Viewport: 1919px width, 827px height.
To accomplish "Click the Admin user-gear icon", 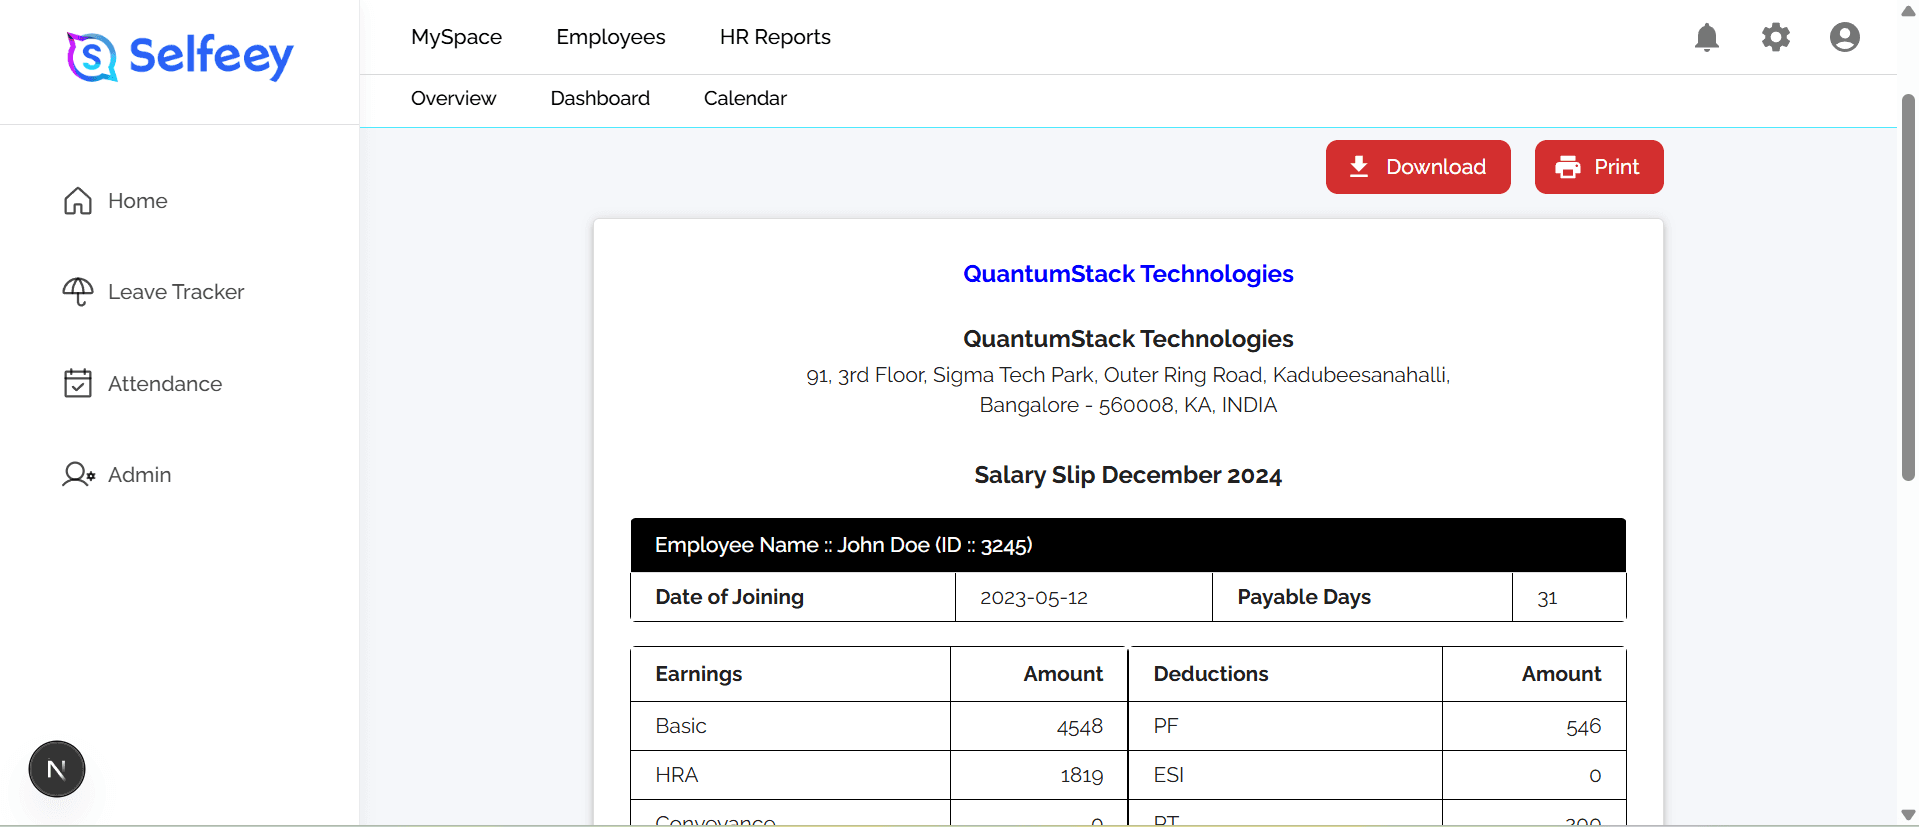I will pyautogui.click(x=79, y=474).
